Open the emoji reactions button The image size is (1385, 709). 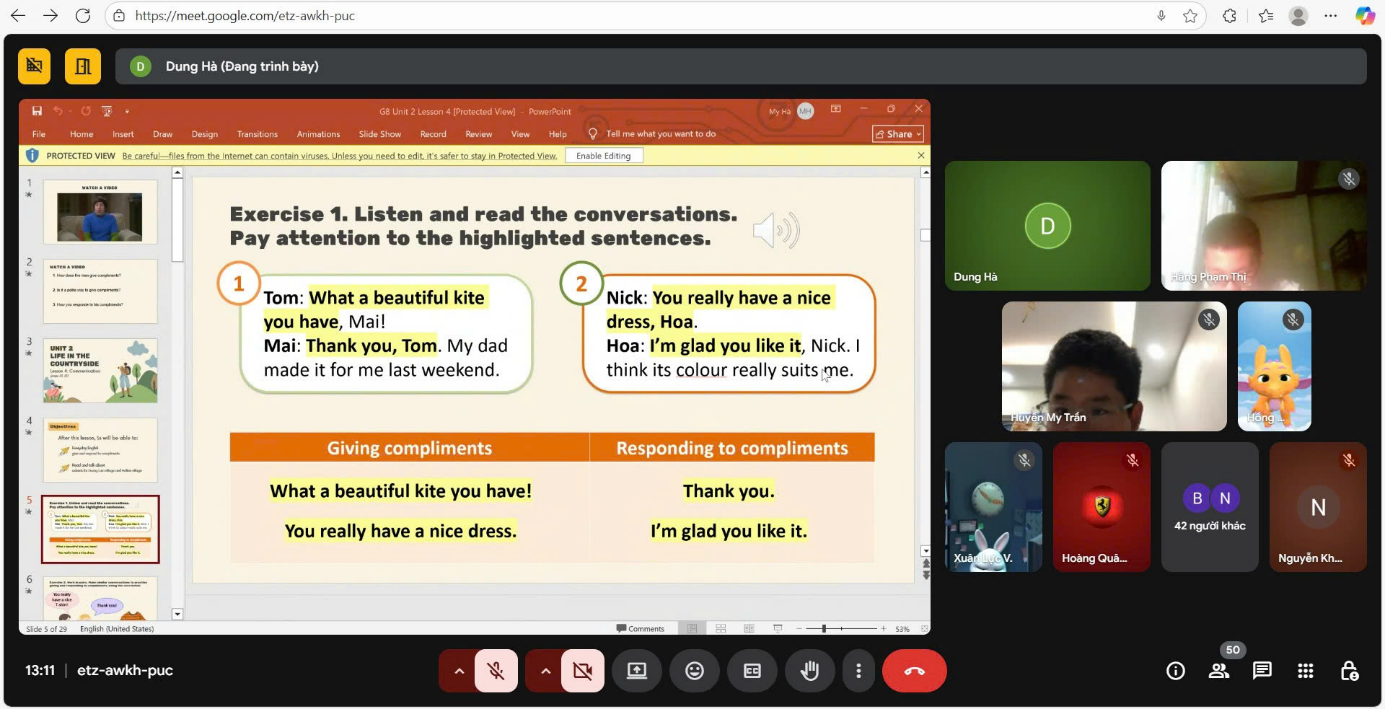tap(694, 671)
